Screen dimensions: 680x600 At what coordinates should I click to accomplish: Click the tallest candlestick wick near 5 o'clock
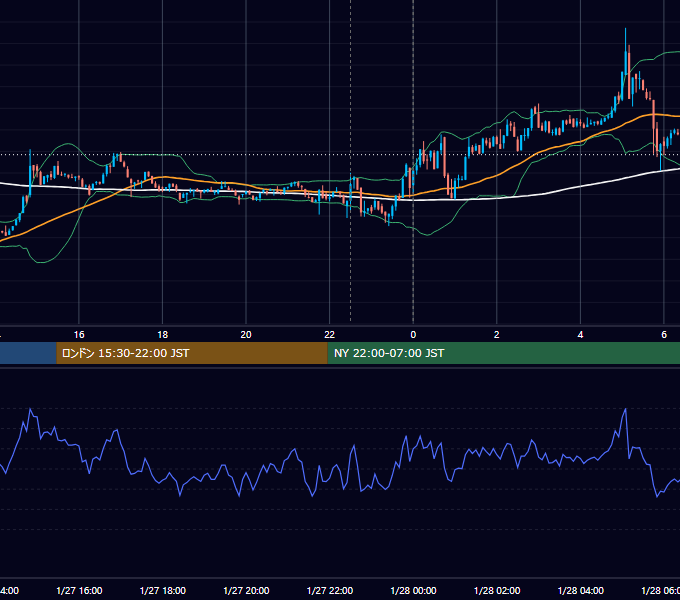[625, 50]
